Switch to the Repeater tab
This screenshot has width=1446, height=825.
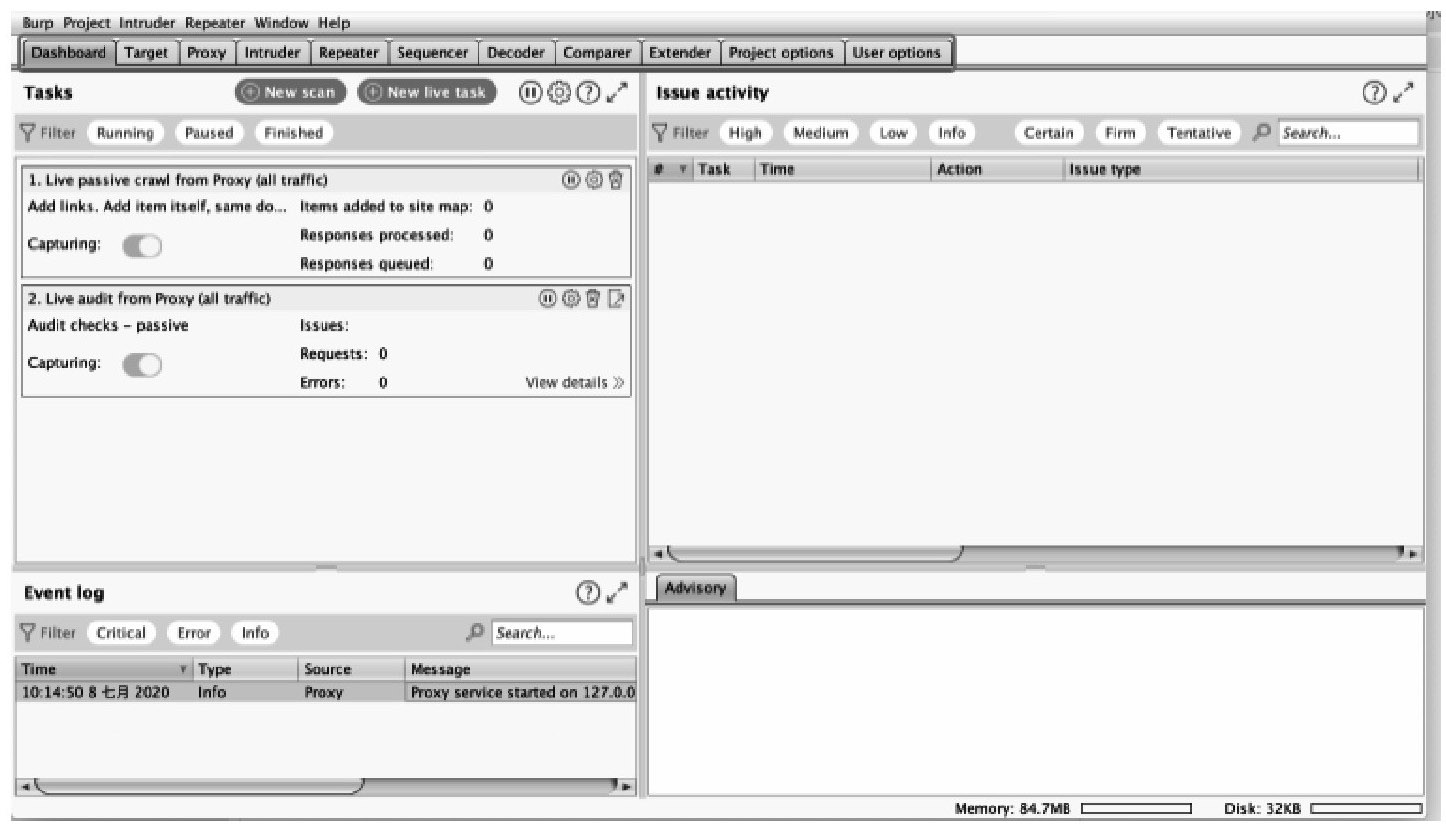click(349, 53)
